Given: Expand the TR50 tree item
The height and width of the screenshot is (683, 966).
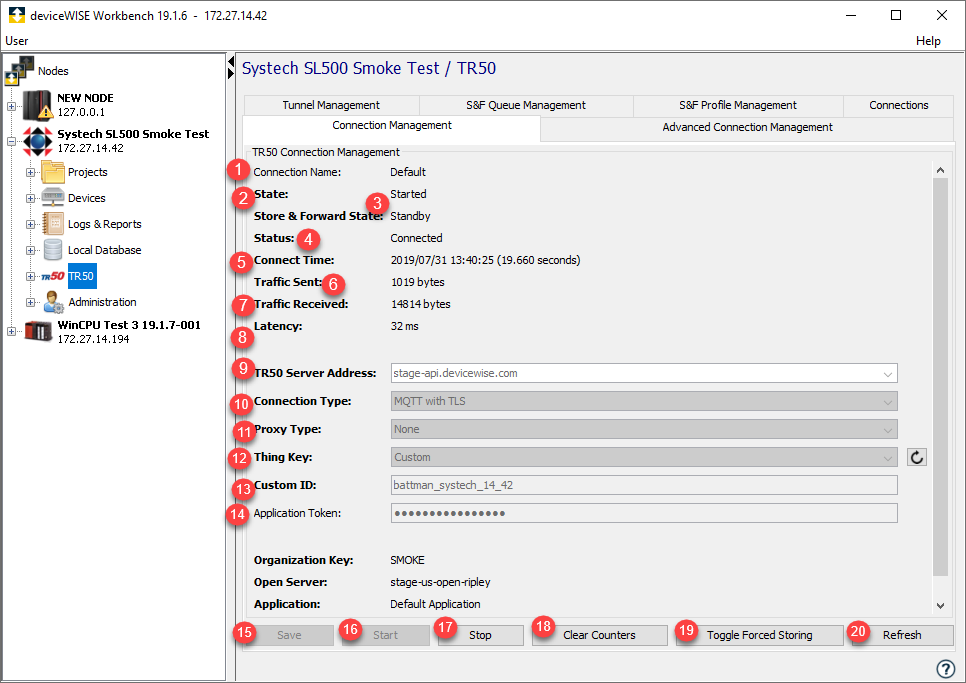Looking at the screenshot, I should point(30,276).
